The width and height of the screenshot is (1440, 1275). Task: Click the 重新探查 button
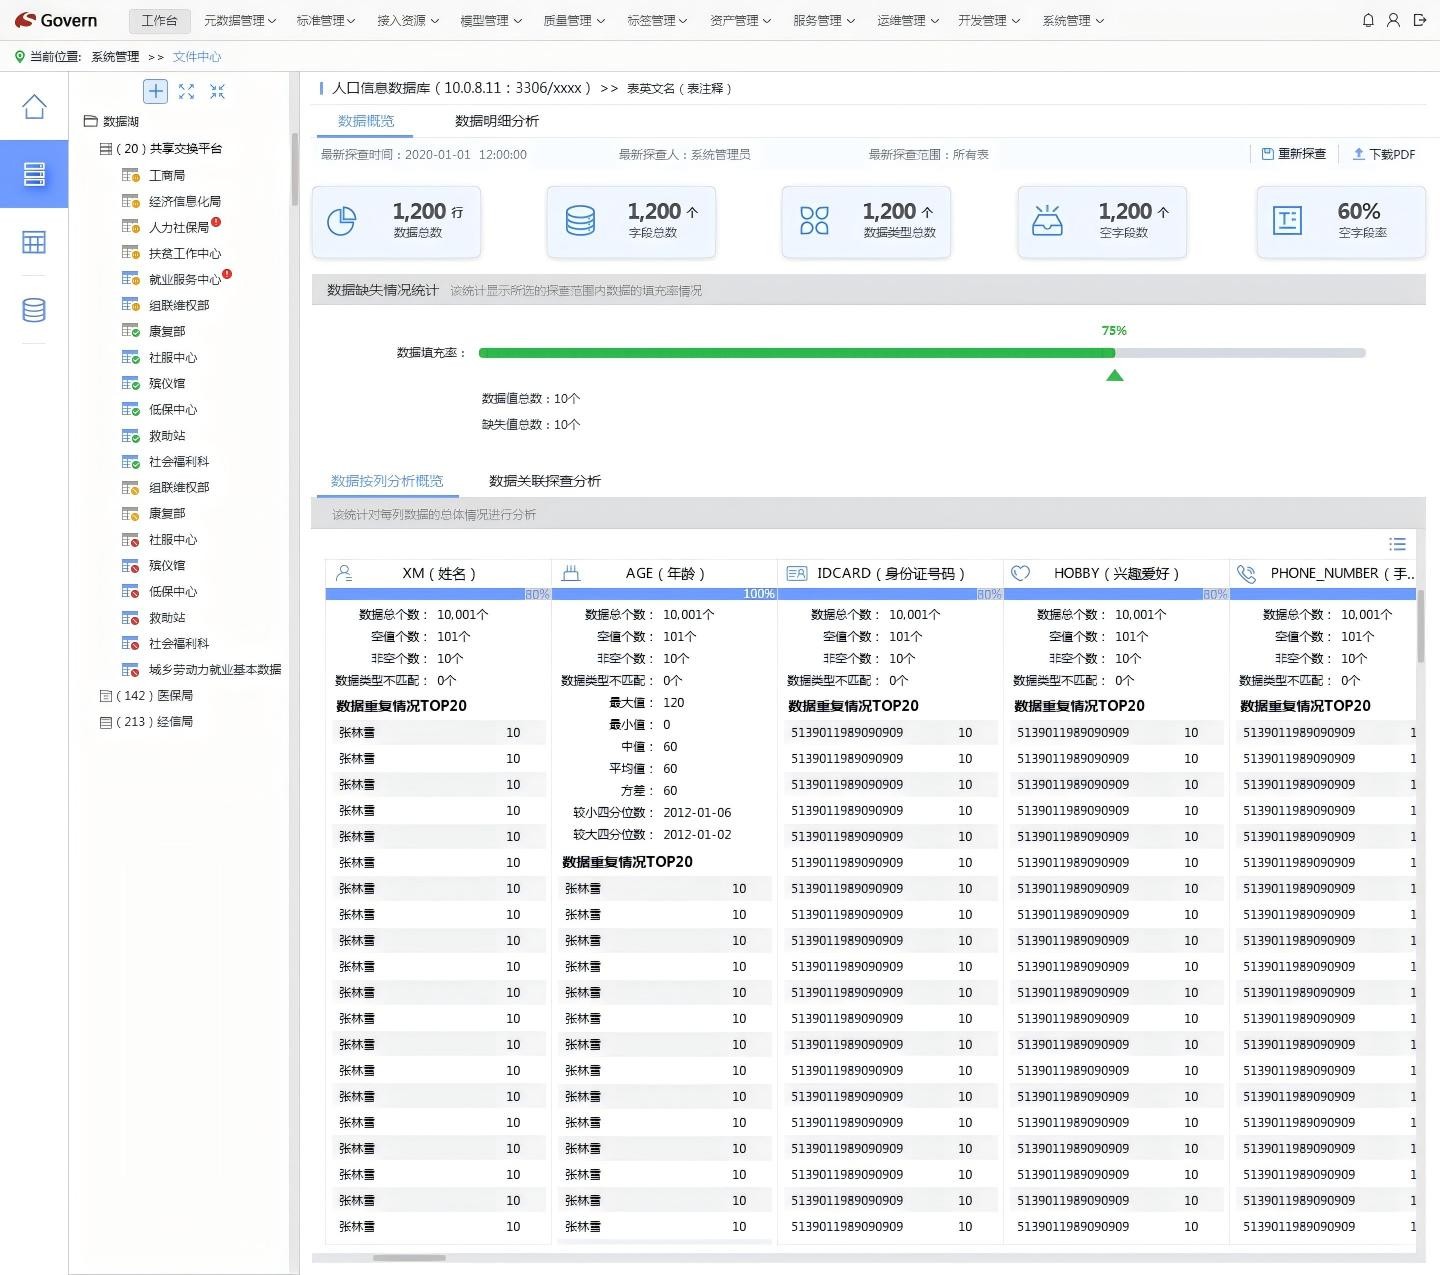coord(1293,154)
